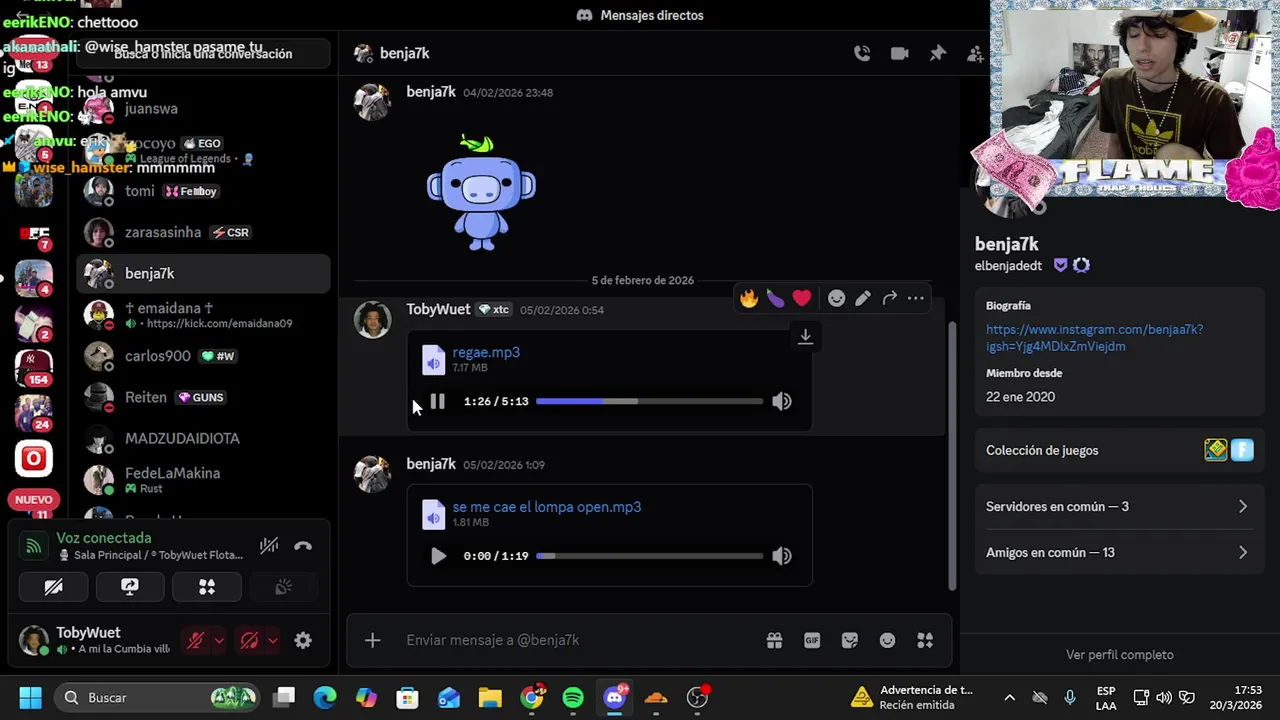Disconnect from the voice channel
1280x720 pixels.
pyautogui.click(x=303, y=546)
